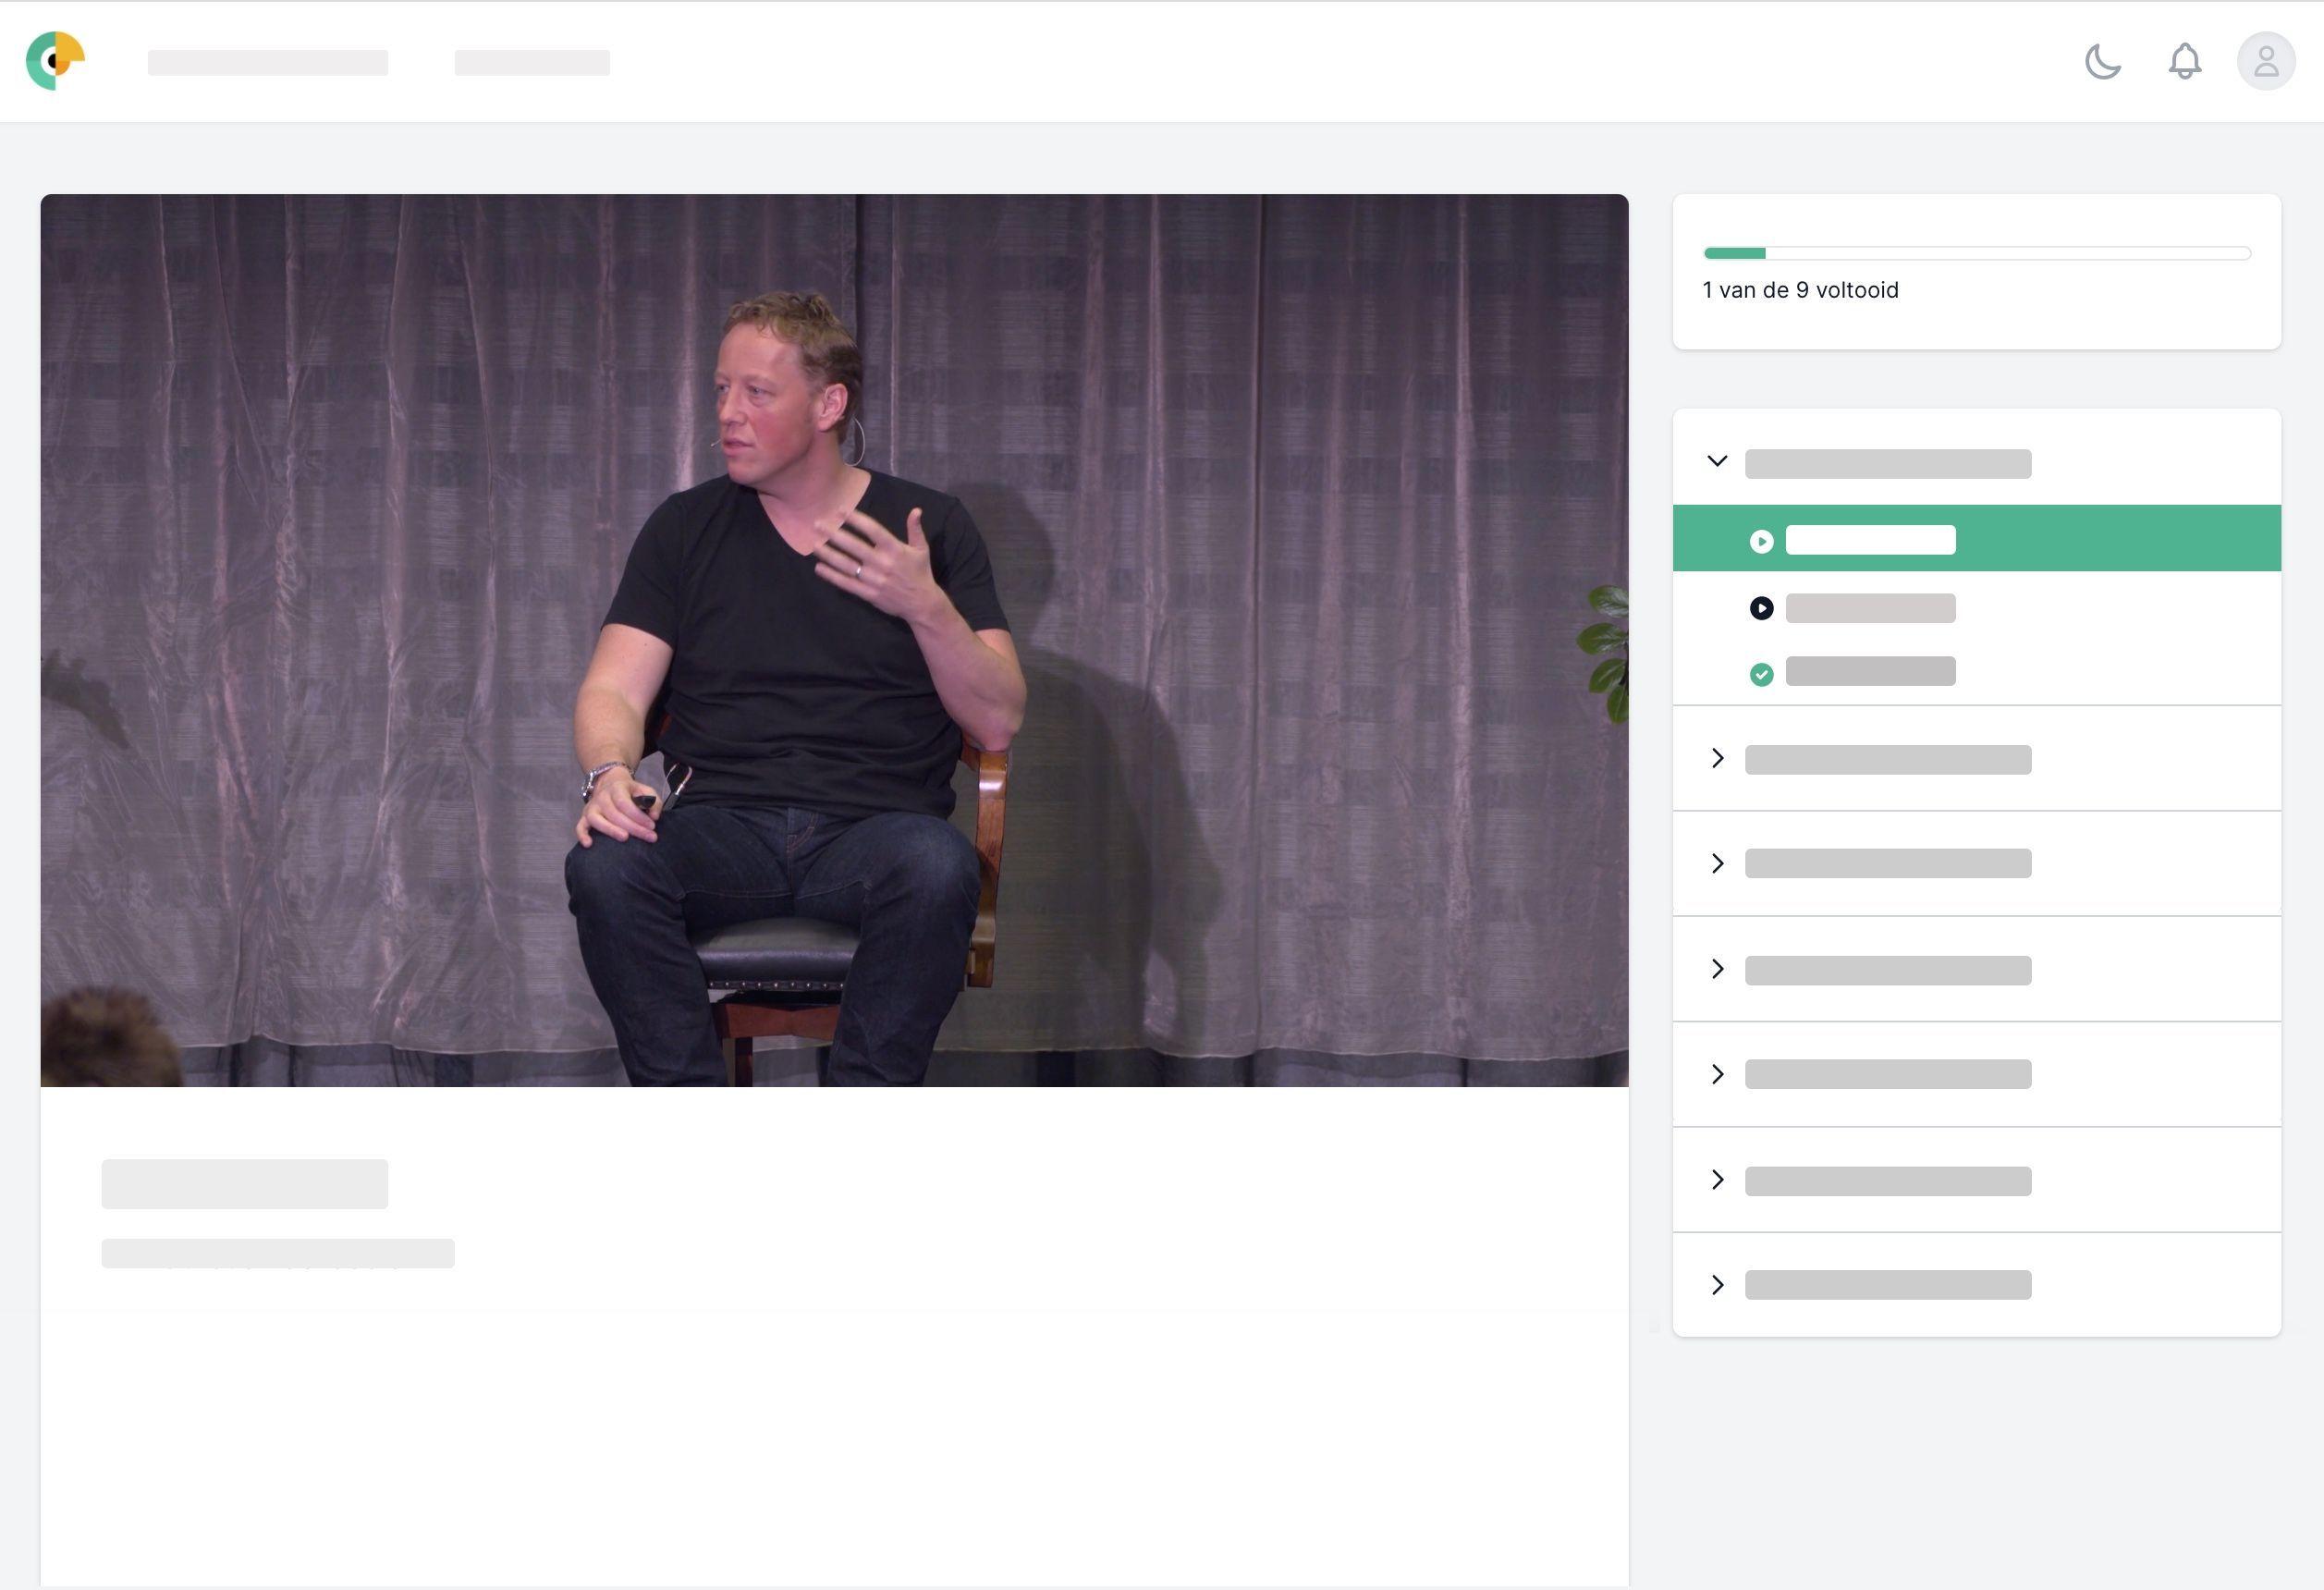Viewport: 2324px width, 1590px height.
Task: Expand the fourth course section chevron
Action: [x=1717, y=969]
